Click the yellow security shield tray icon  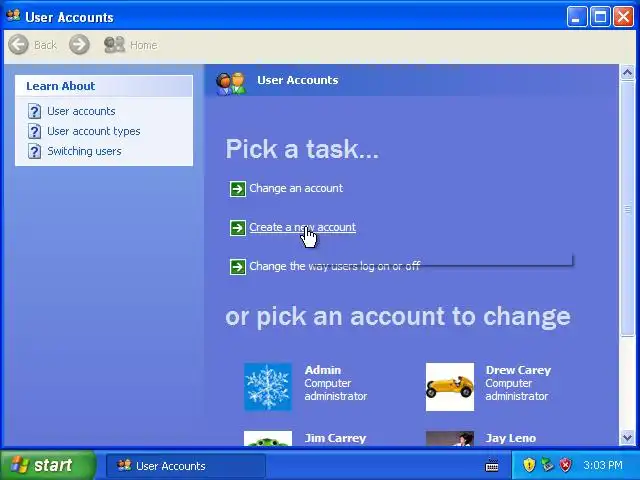pos(529,464)
